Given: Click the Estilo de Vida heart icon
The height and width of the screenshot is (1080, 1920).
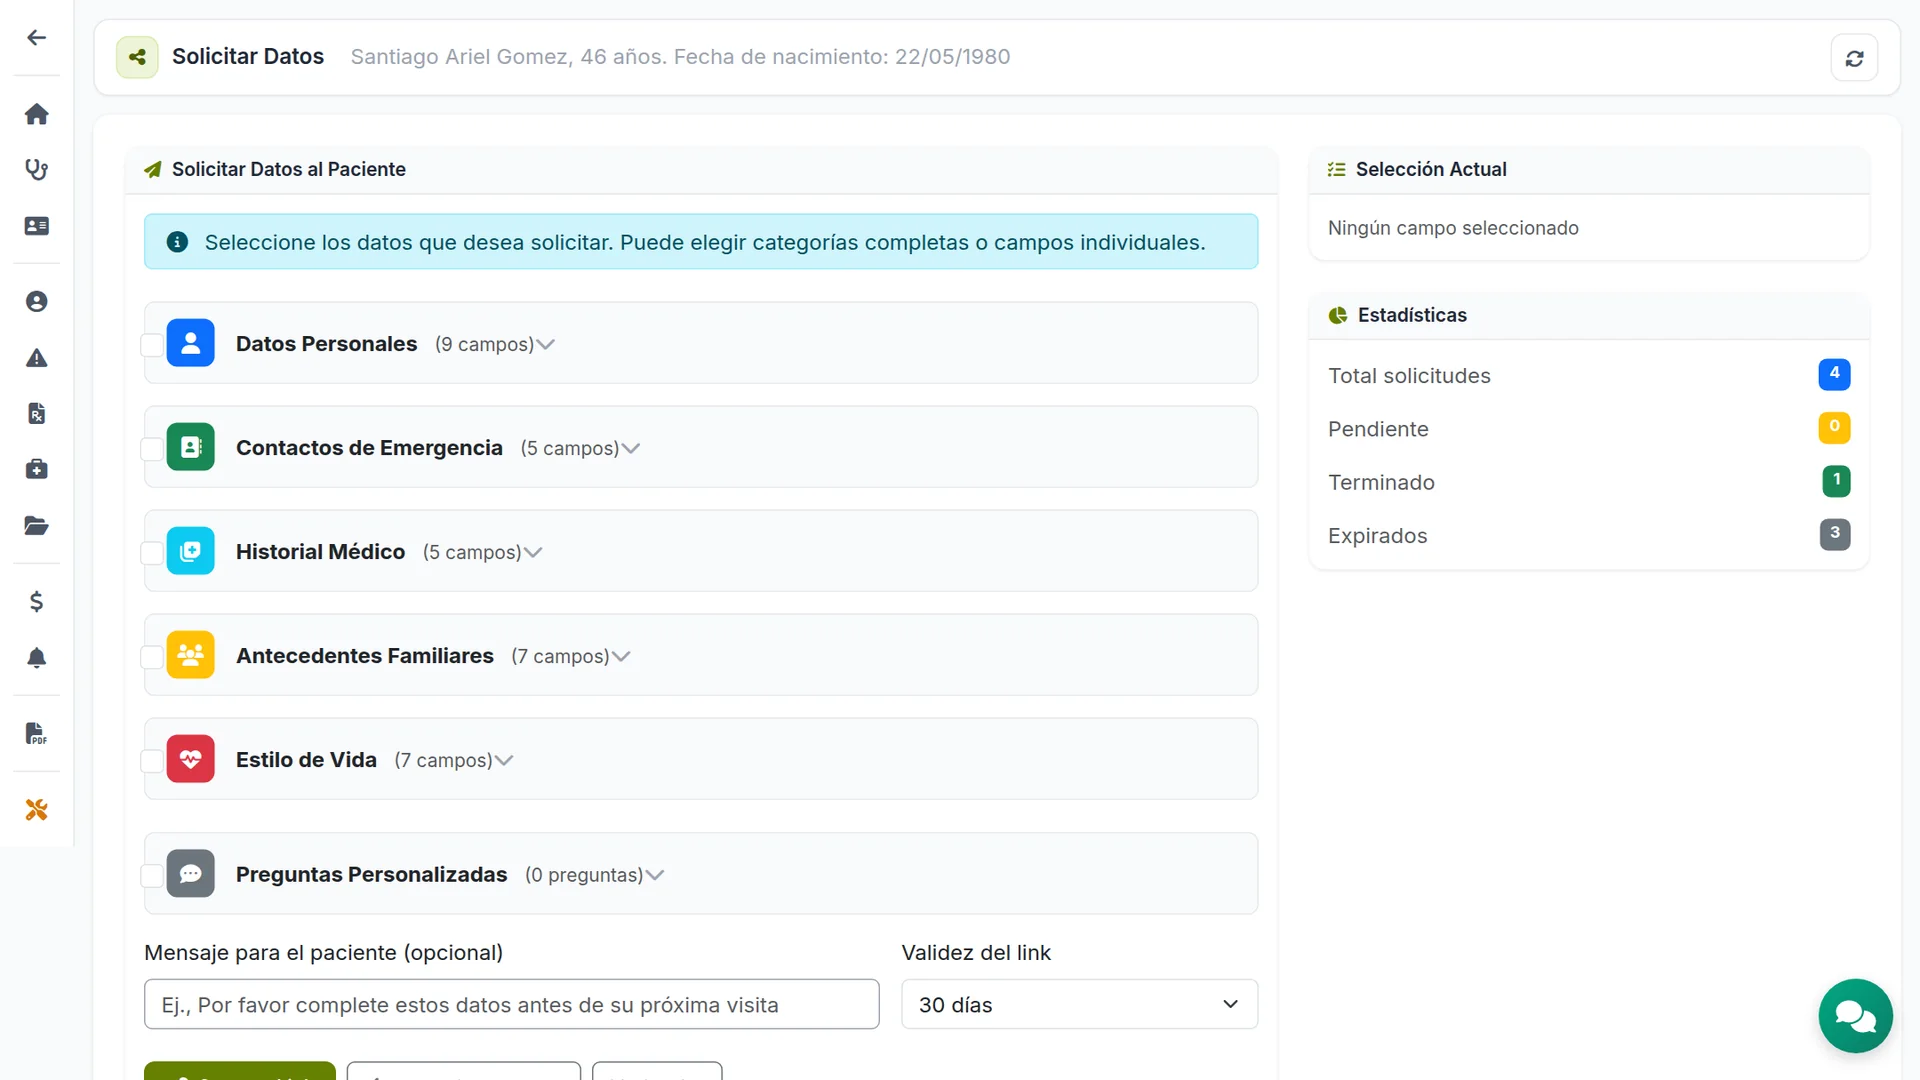Looking at the screenshot, I should pyautogui.click(x=191, y=759).
